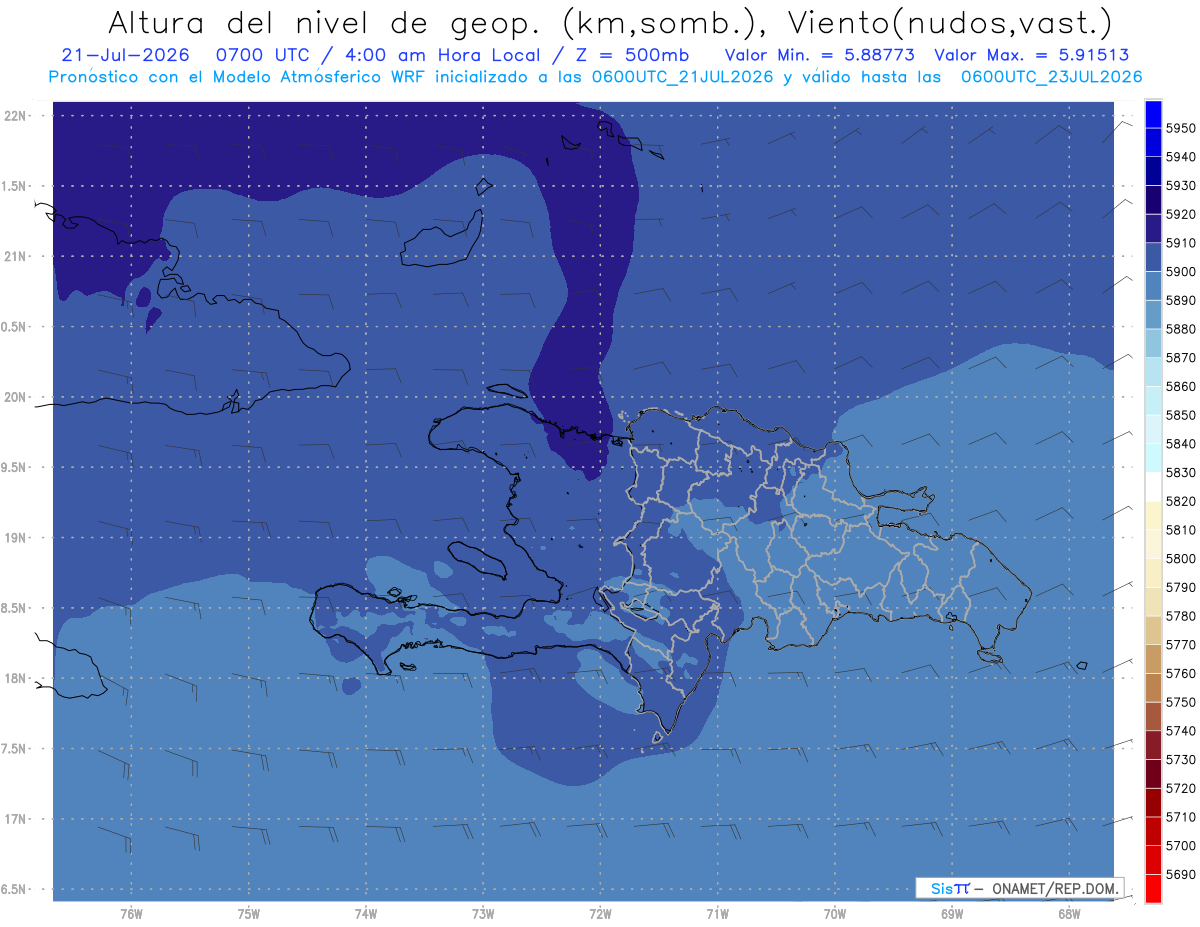This screenshot has height=927, width=1200.
Task: Click the '5820' legend value
Action: tap(1181, 501)
